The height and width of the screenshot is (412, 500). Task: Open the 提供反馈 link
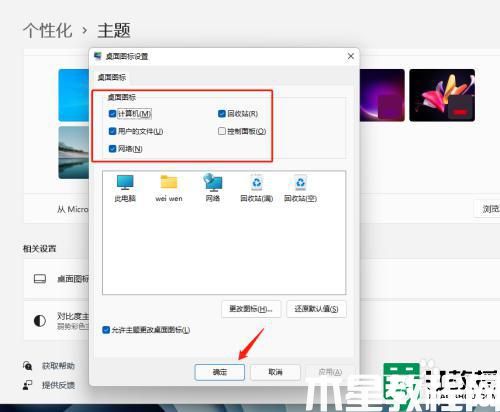(x=58, y=385)
